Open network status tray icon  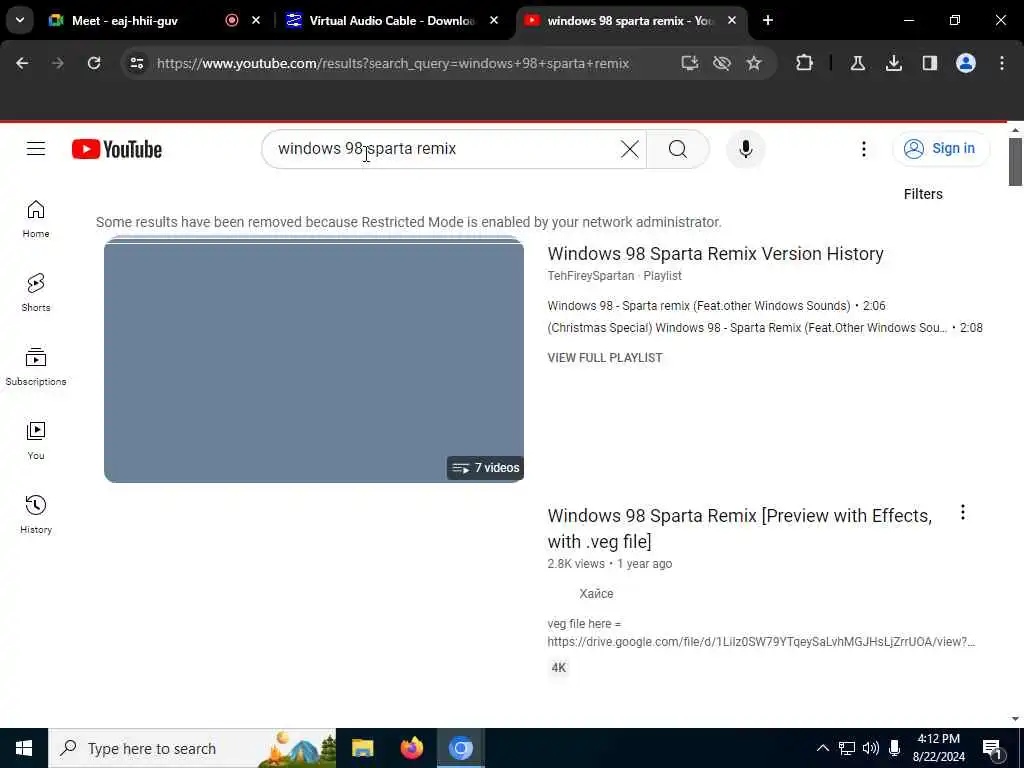846,748
